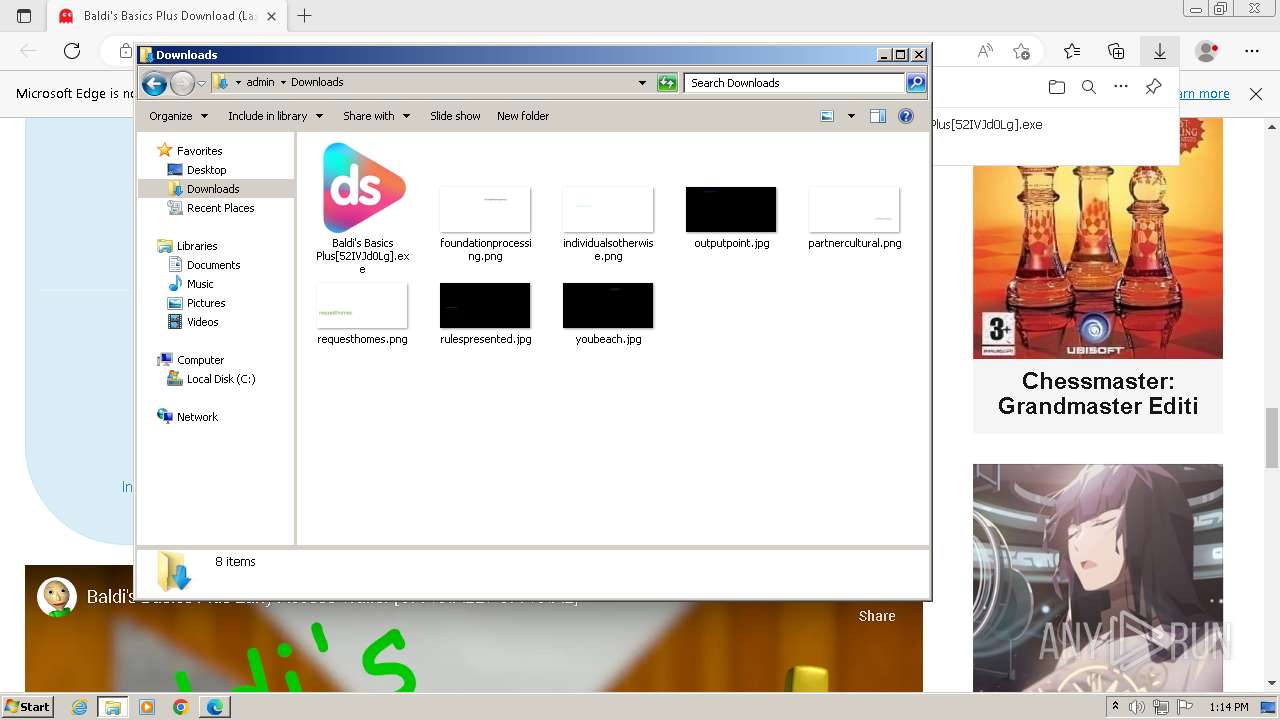Open Include in library dropdown
The width and height of the screenshot is (1280, 720).
275,116
